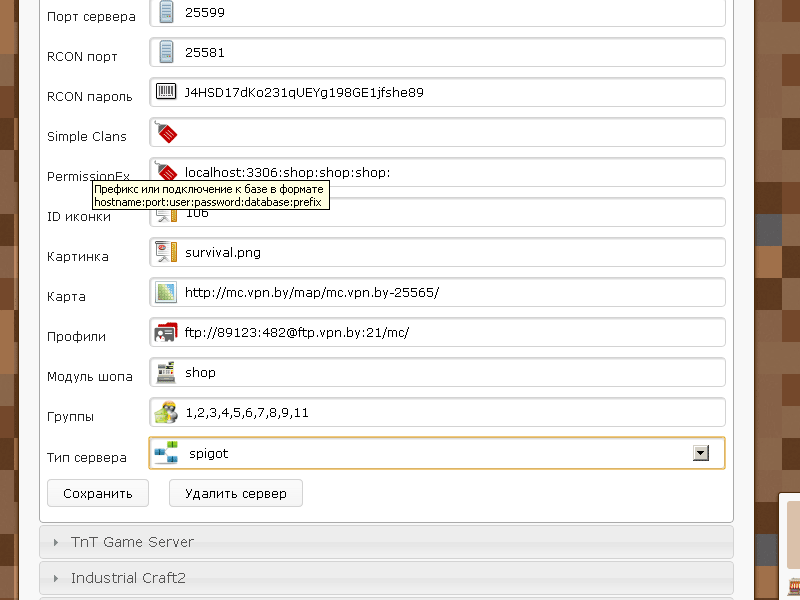Select the Профили ftp address field

450,332
